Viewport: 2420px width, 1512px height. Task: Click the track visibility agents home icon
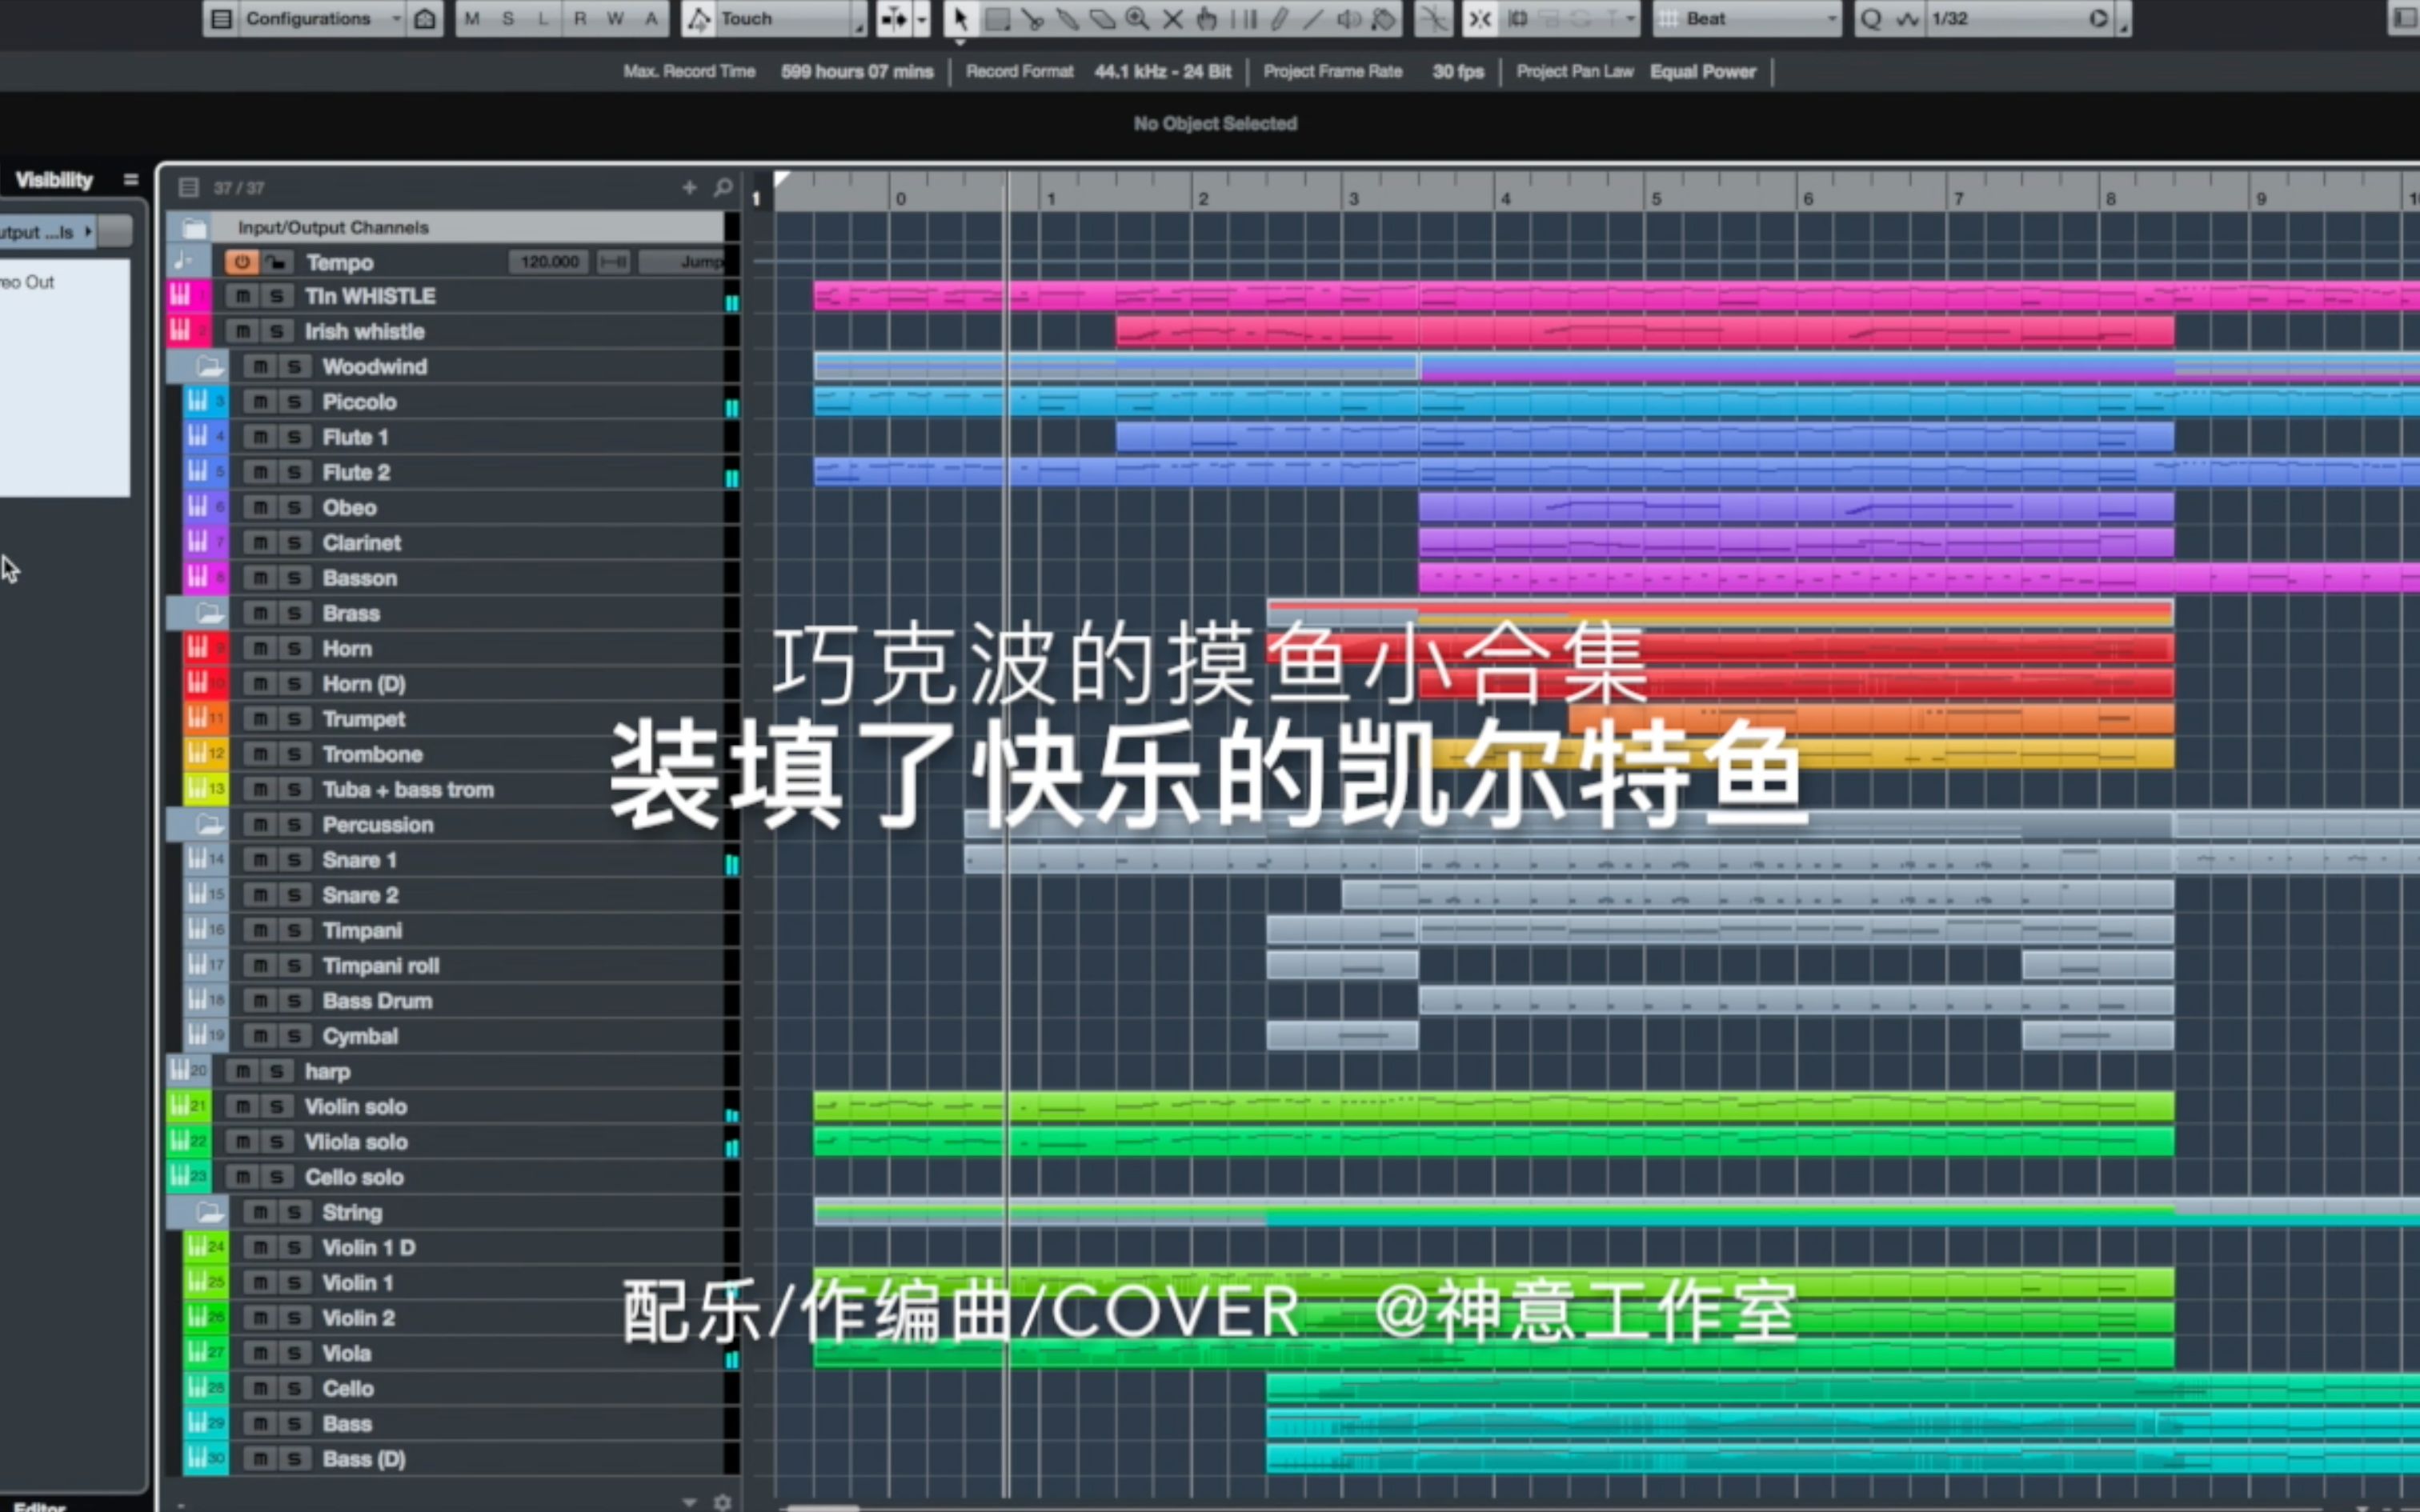pyautogui.click(x=424, y=18)
